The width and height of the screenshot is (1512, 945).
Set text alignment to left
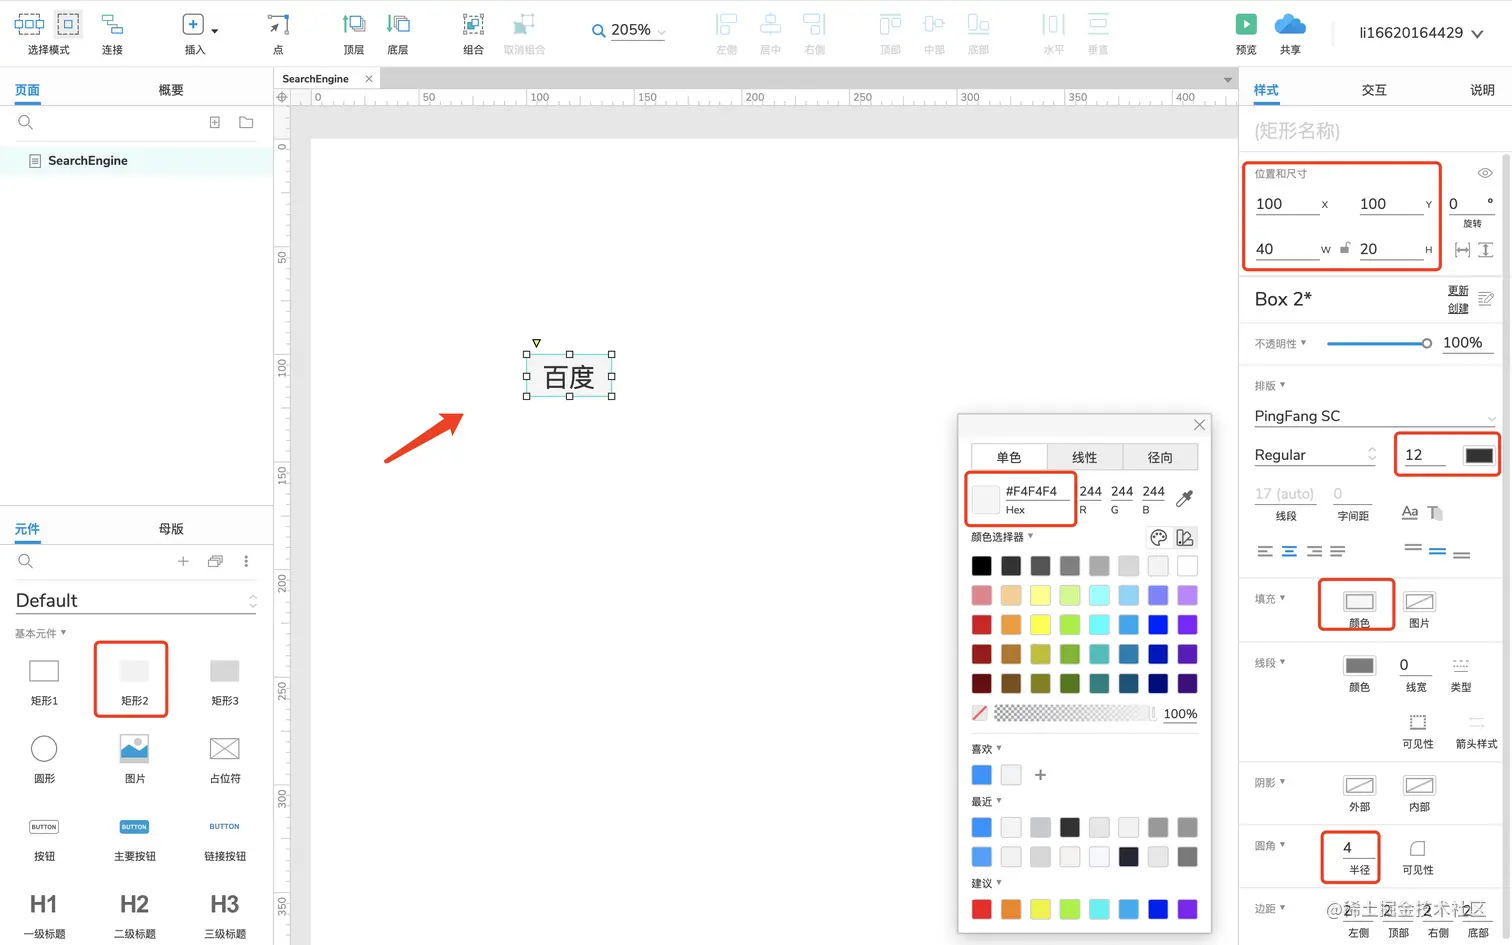click(1265, 551)
